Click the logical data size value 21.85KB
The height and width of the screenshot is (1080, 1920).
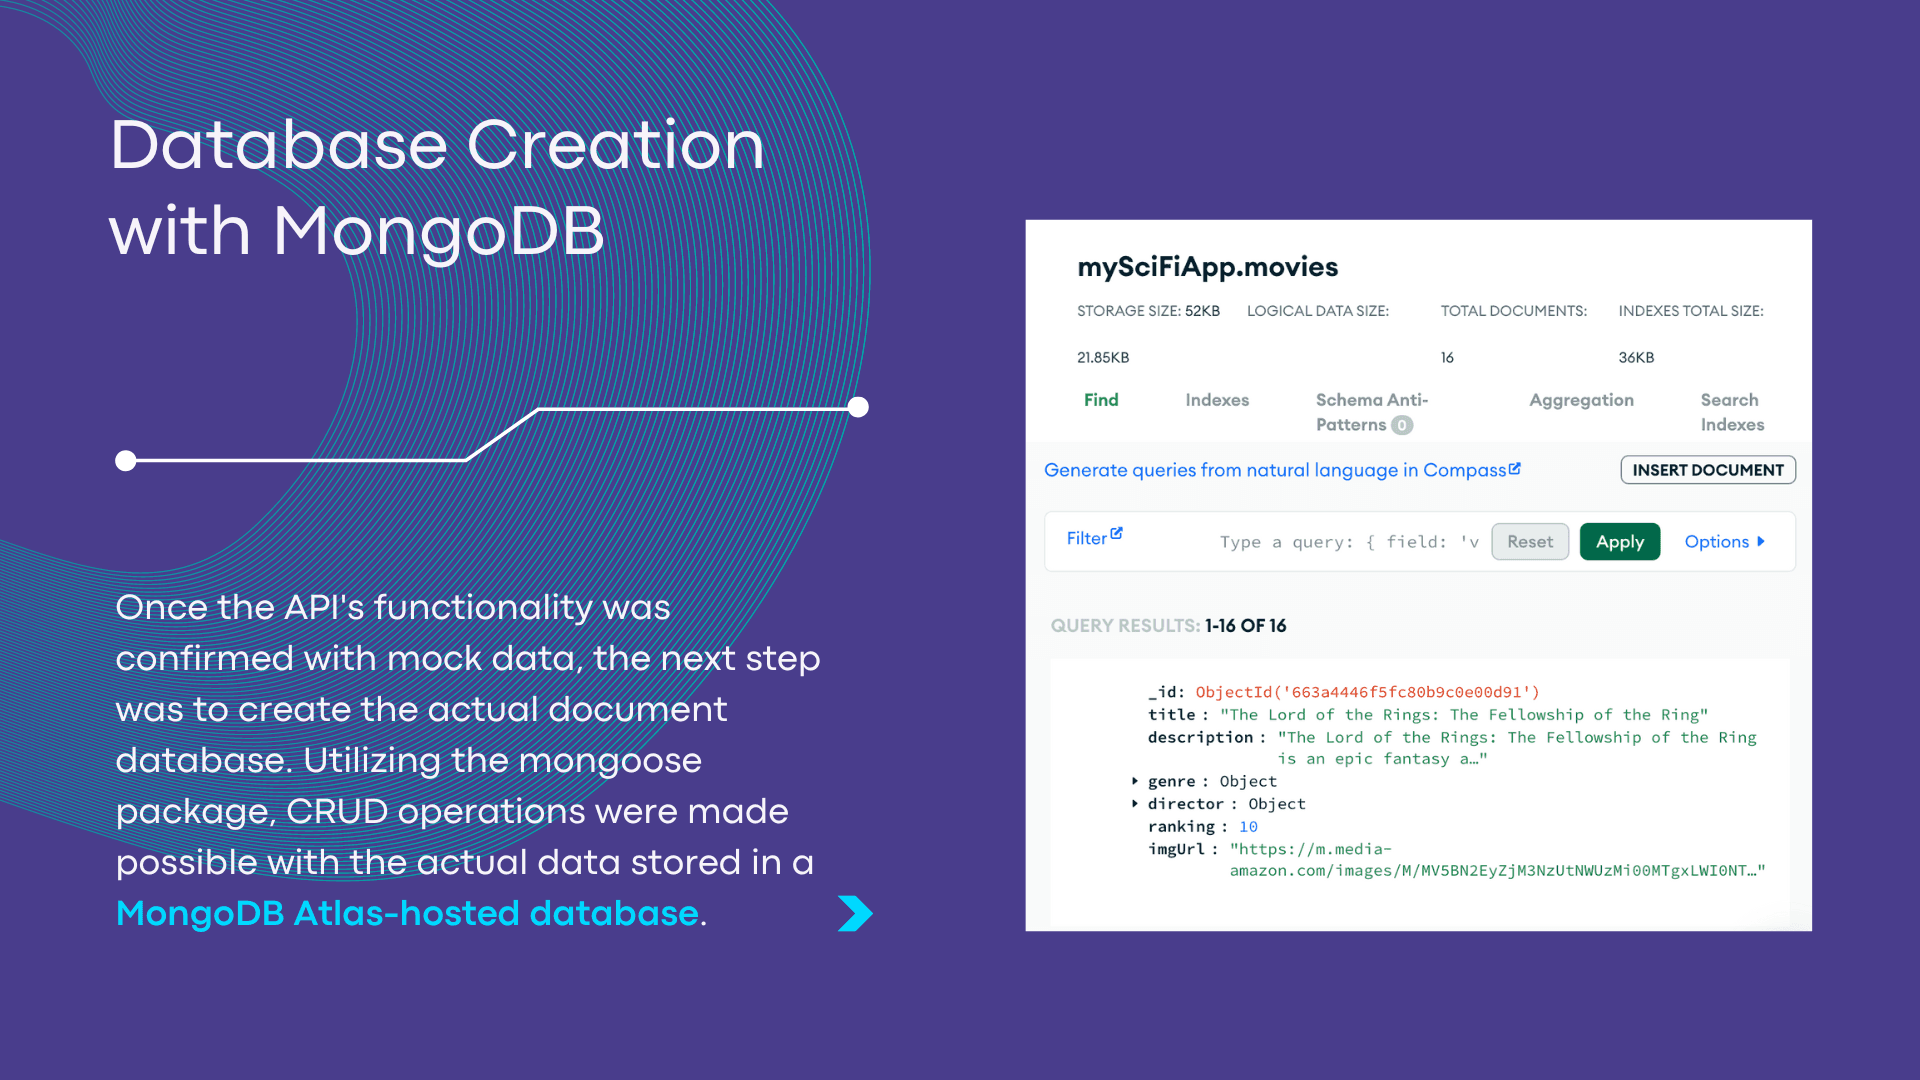coord(1103,357)
